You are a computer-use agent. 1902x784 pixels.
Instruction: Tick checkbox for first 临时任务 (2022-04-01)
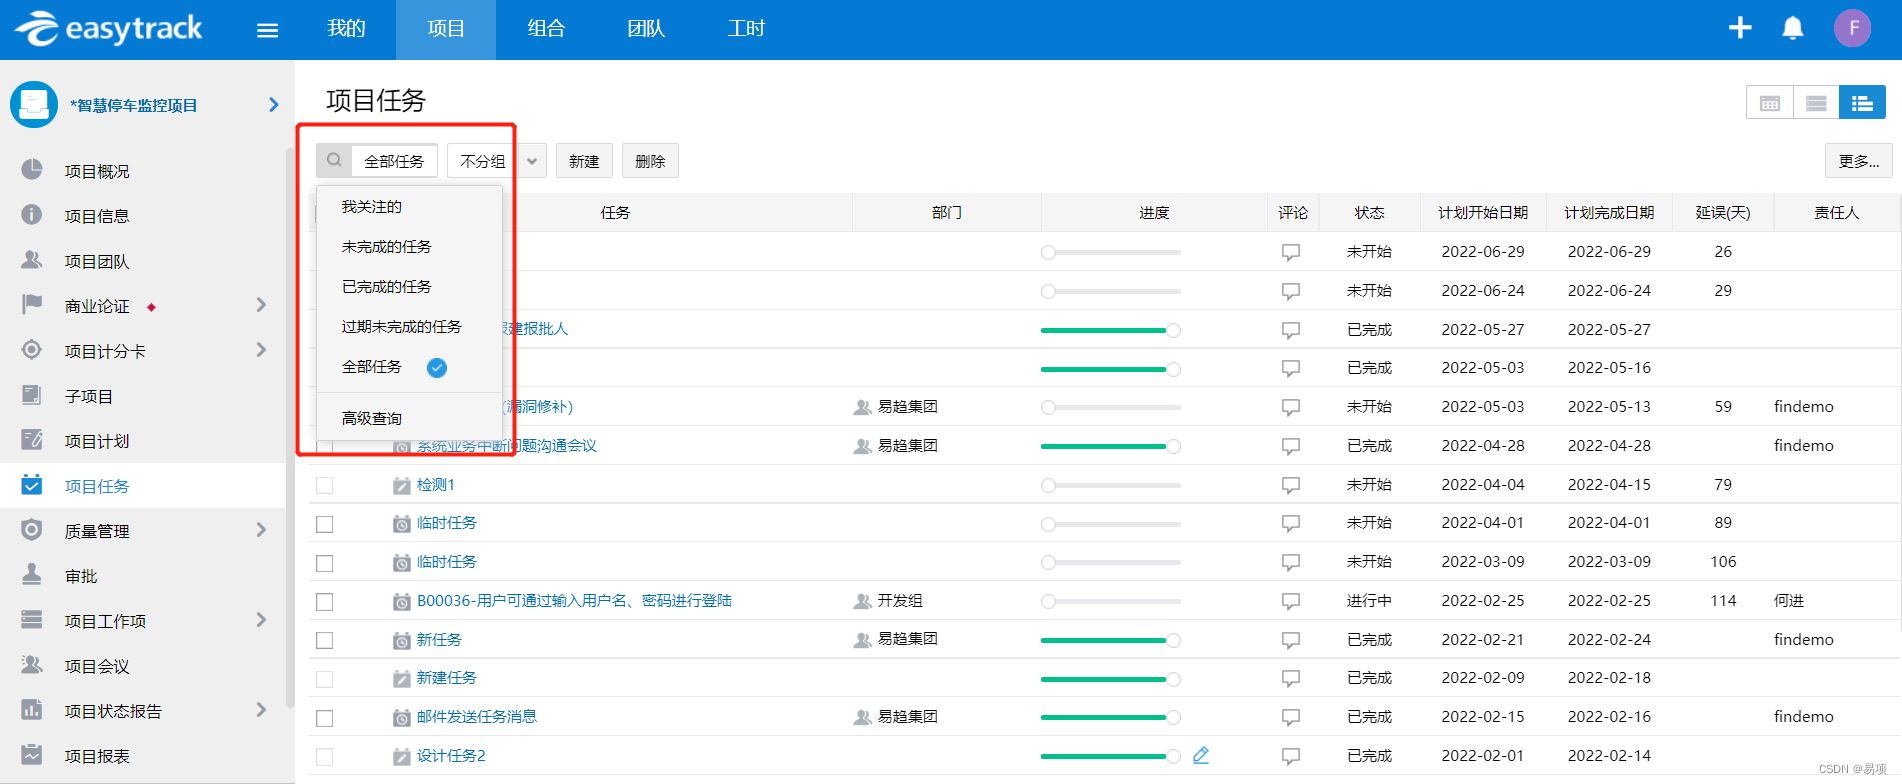pos(324,524)
